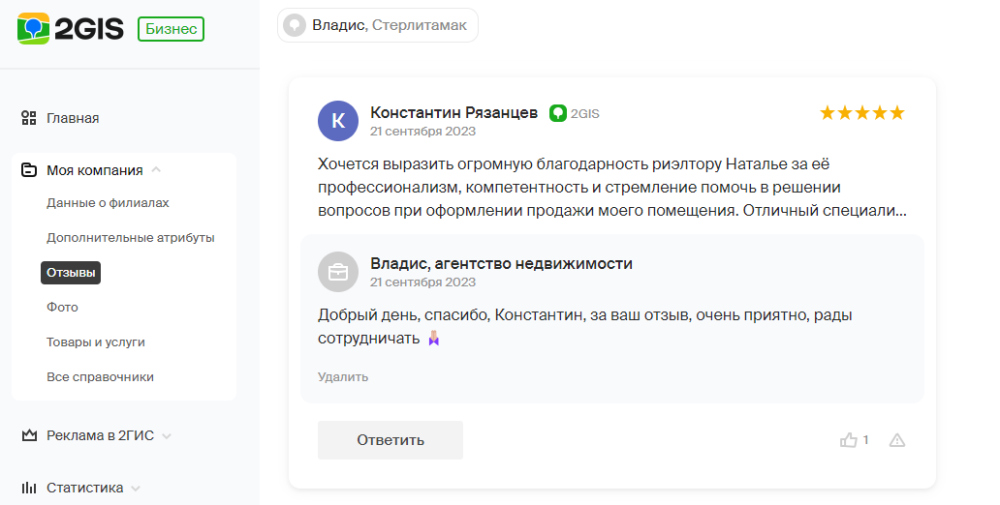Image resolution: width=1000 pixels, height=505 pixels.
Task: Collapse the Моя компания section chevron
Action: pyautogui.click(x=156, y=170)
